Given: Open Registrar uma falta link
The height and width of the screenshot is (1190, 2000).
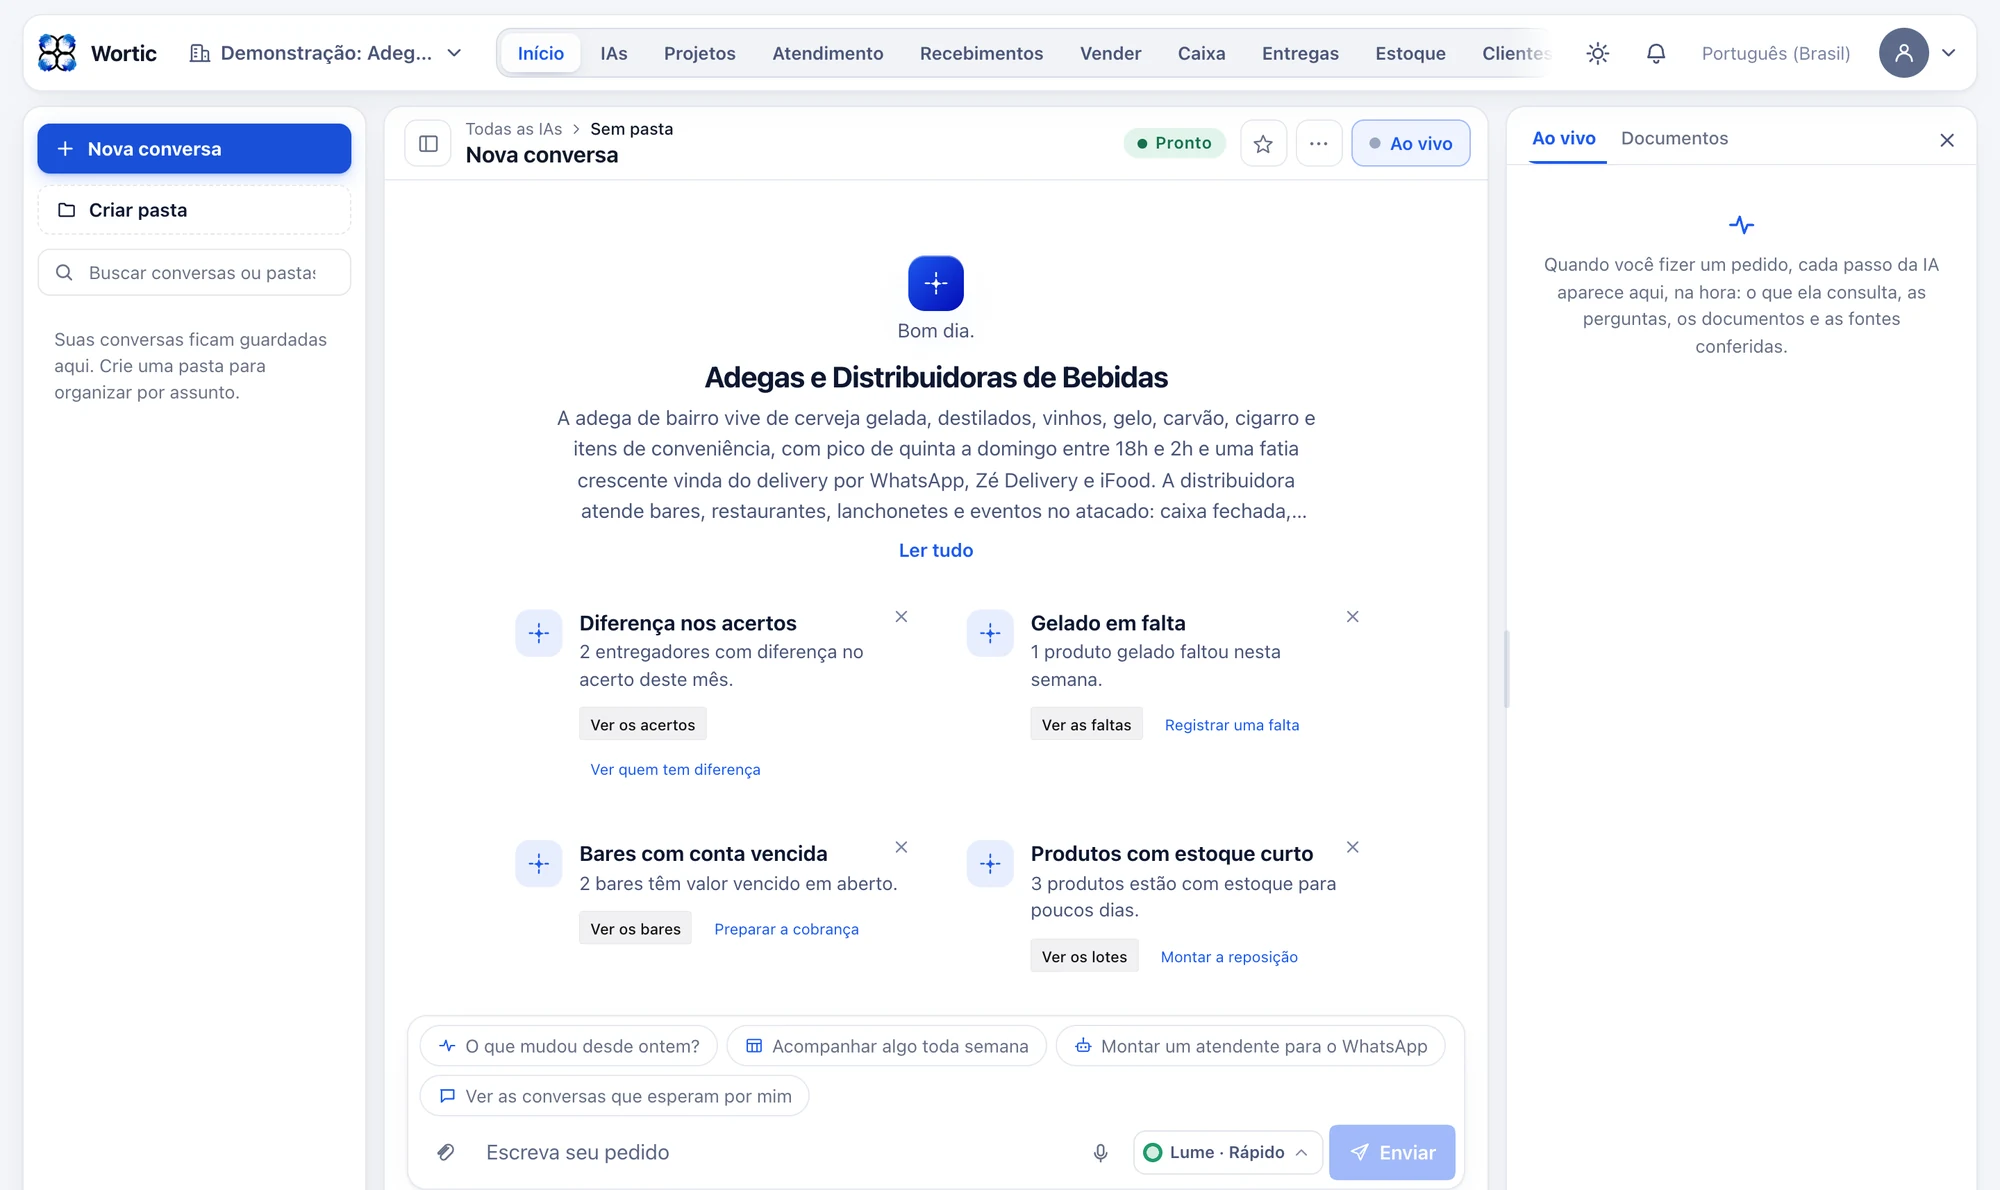Looking at the screenshot, I should 1232,724.
